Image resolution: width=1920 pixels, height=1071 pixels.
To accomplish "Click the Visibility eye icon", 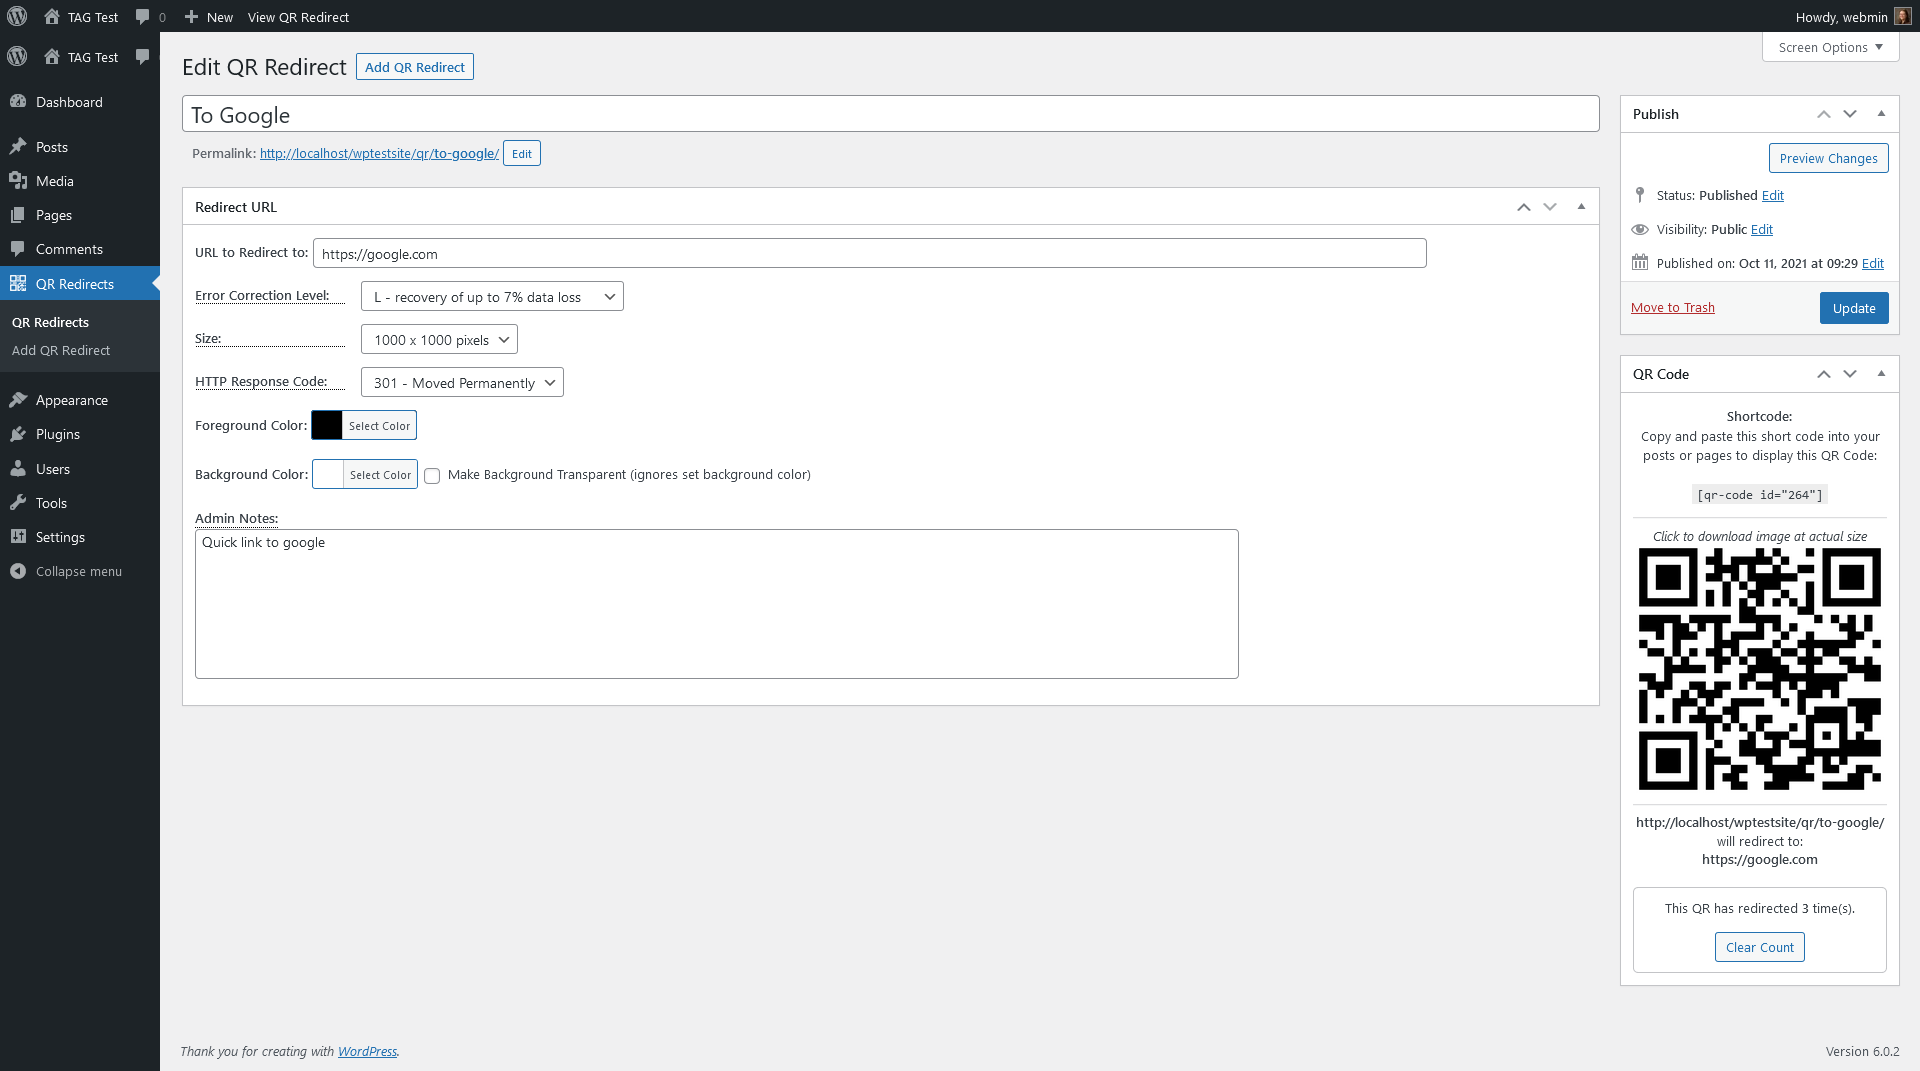I will click(x=1640, y=229).
